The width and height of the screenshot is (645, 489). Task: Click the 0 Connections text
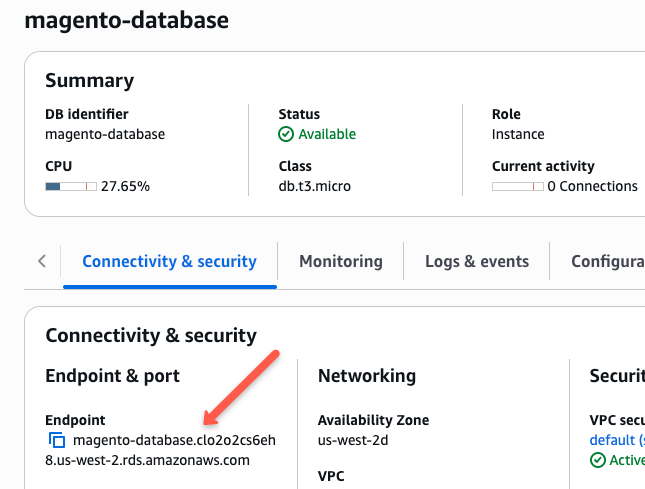(592, 186)
